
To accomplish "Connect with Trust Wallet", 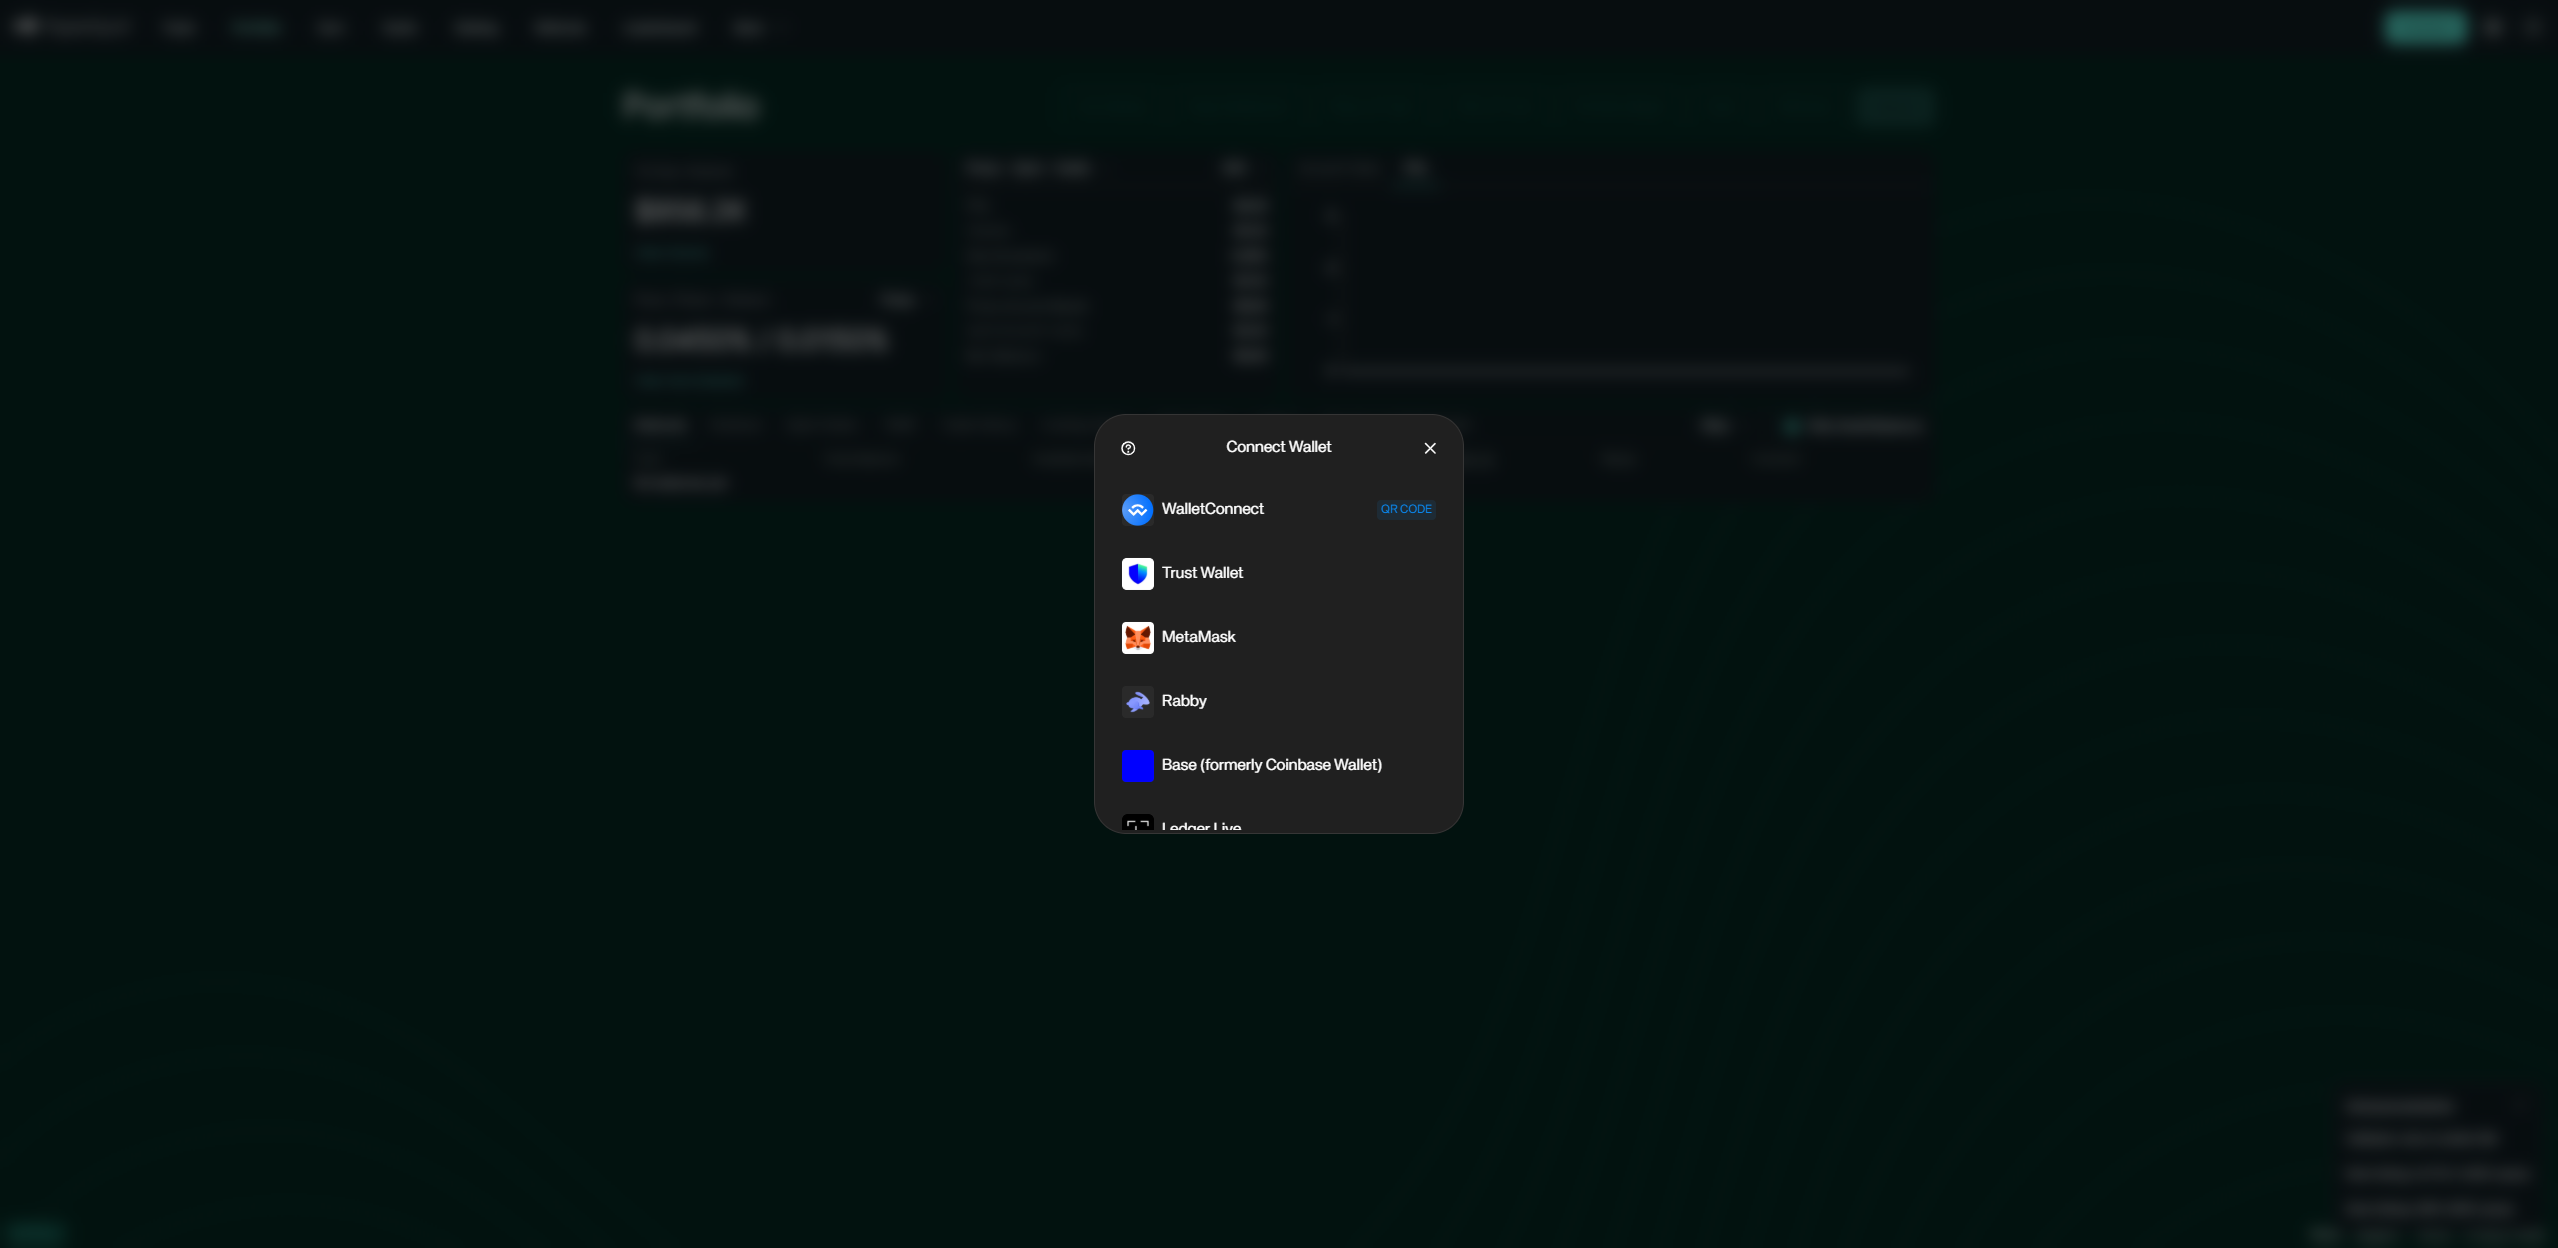I will pyautogui.click(x=1278, y=574).
